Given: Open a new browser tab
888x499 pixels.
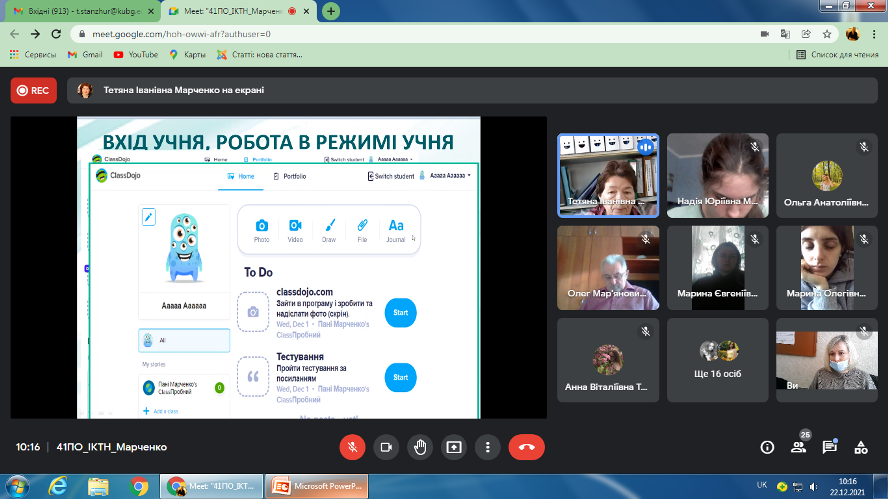Looking at the screenshot, I should pyautogui.click(x=331, y=11).
